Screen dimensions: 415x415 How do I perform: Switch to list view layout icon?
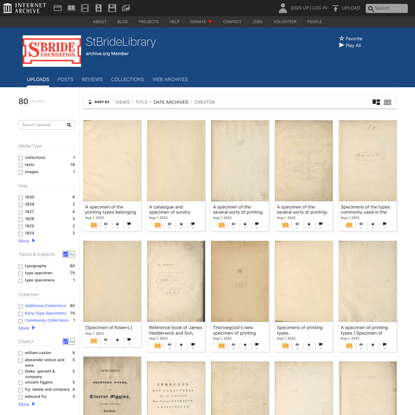(x=387, y=102)
